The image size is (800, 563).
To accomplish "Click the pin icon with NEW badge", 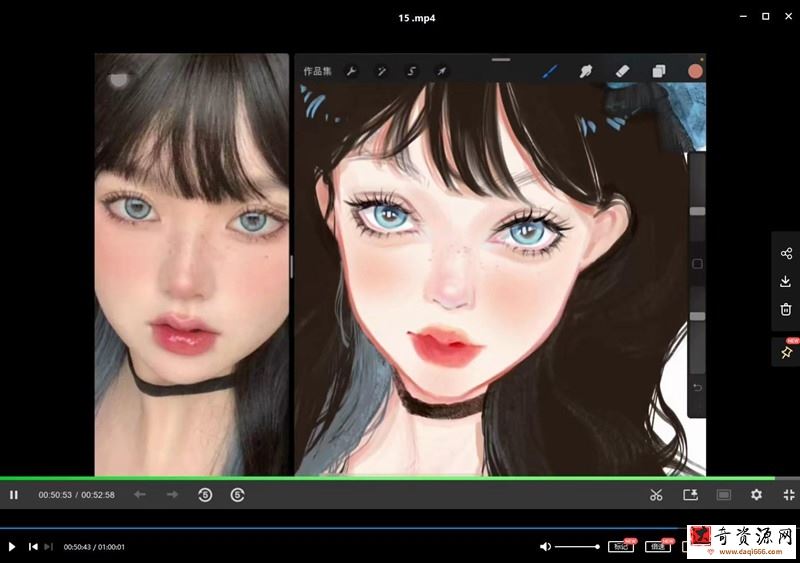I will [x=786, y=352].
